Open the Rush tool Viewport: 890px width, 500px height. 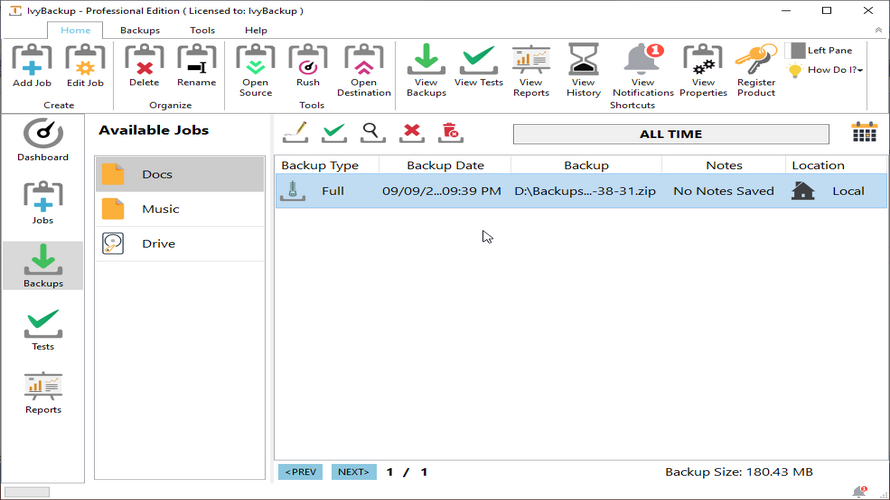click(308, 66)
